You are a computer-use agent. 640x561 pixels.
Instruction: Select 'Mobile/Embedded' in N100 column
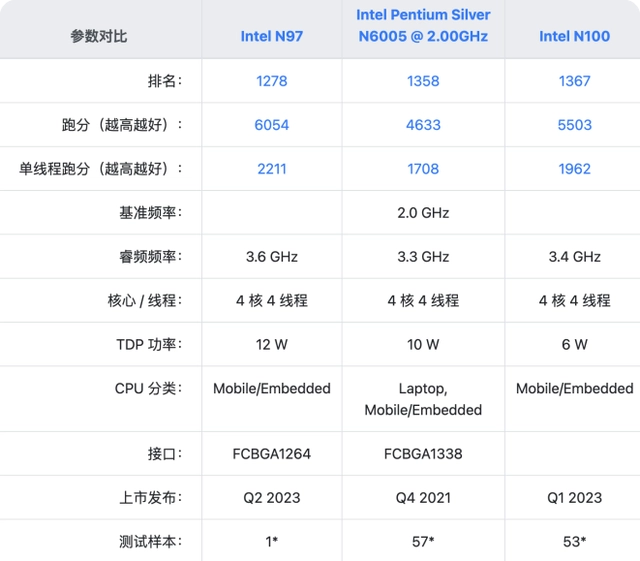[574, 388]
